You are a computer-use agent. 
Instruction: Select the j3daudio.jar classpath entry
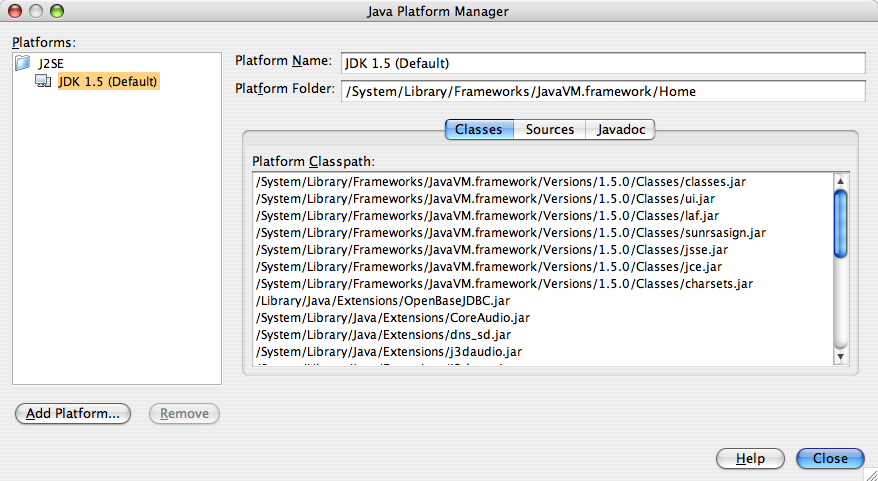tap(389, 352)
